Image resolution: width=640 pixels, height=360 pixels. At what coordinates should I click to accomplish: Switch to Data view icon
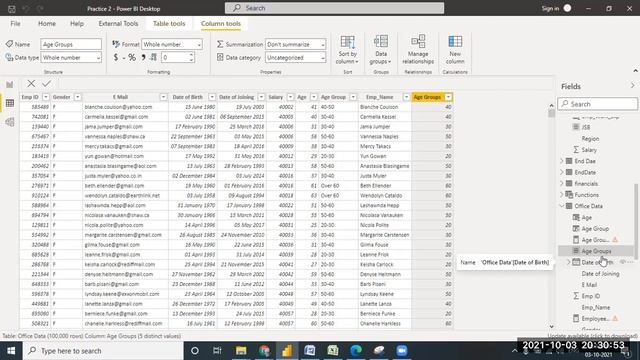click(10, 103)
